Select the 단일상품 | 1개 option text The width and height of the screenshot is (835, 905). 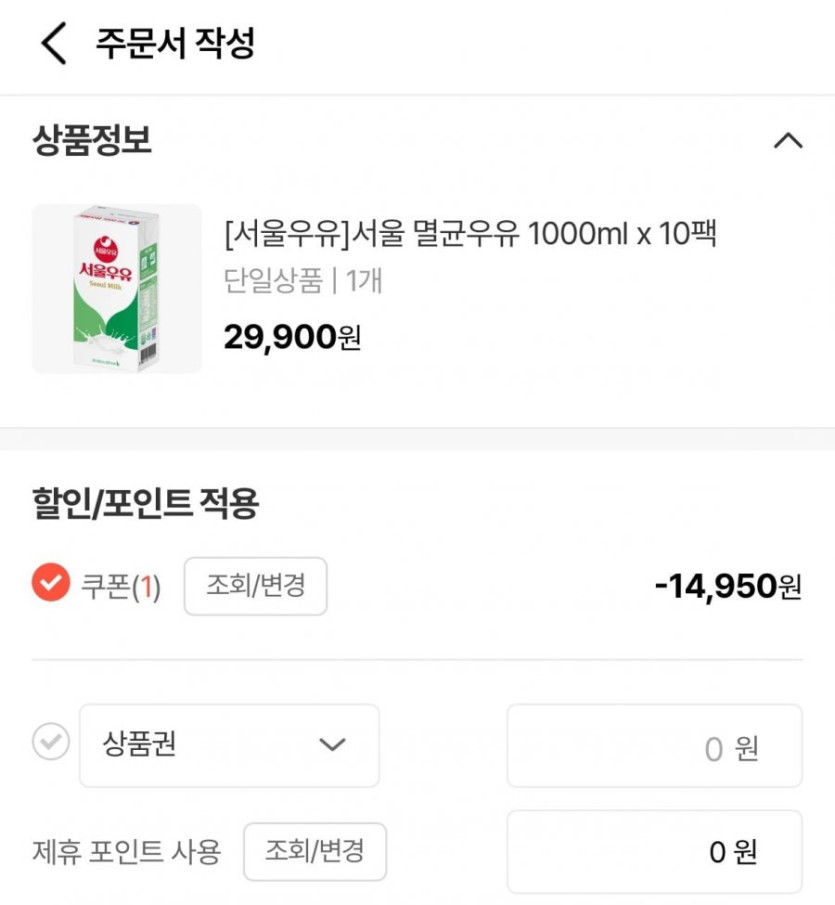click(x=303, y=281)
